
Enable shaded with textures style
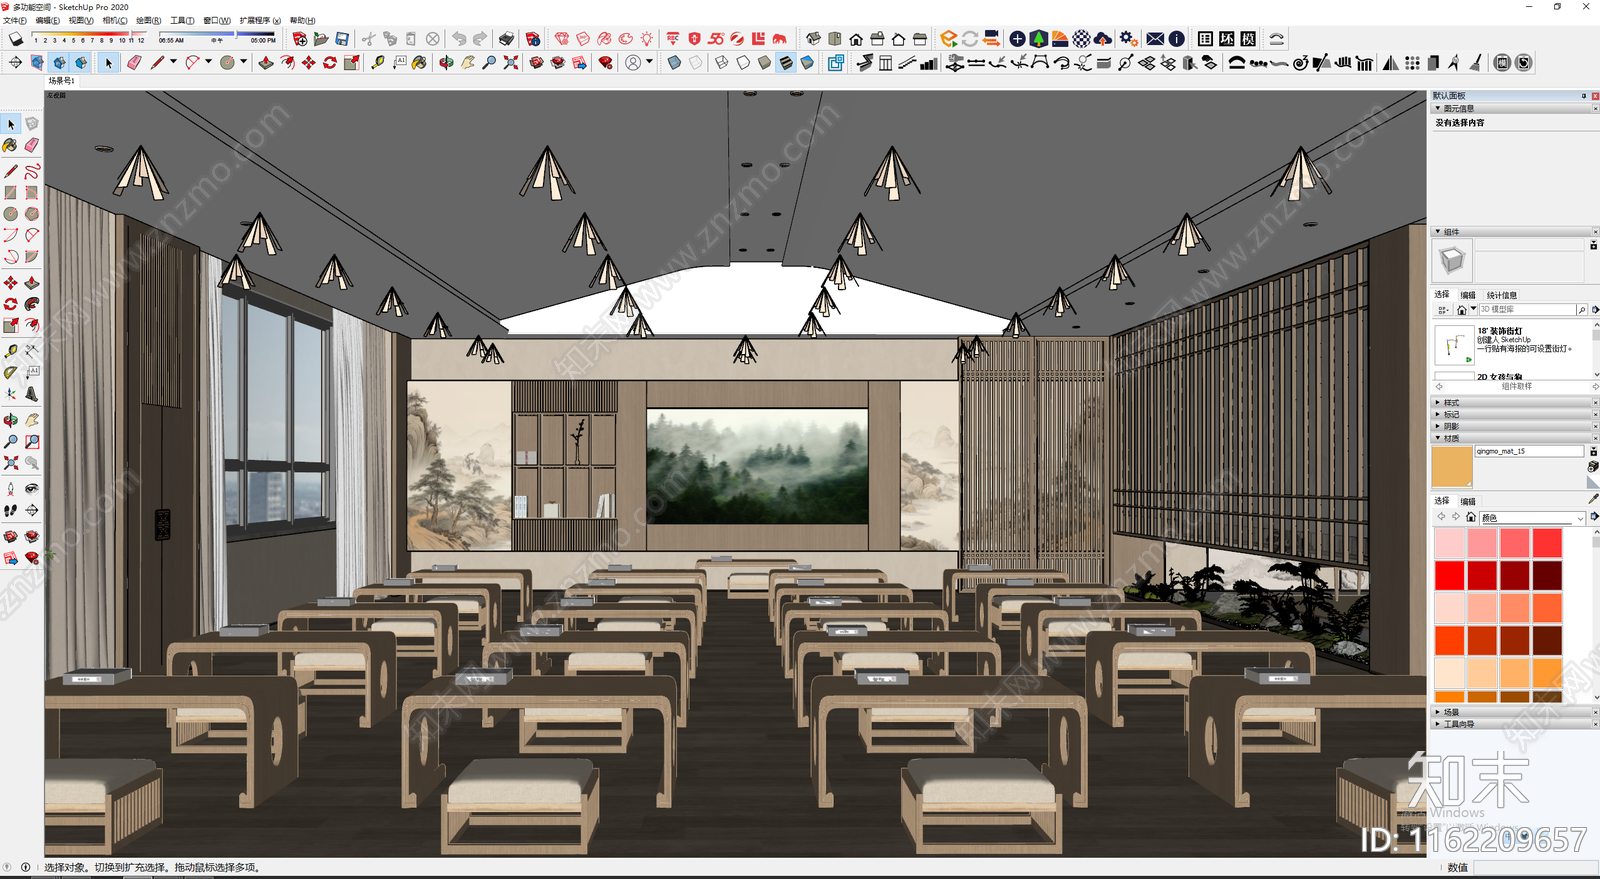click(x=786, y=63)
